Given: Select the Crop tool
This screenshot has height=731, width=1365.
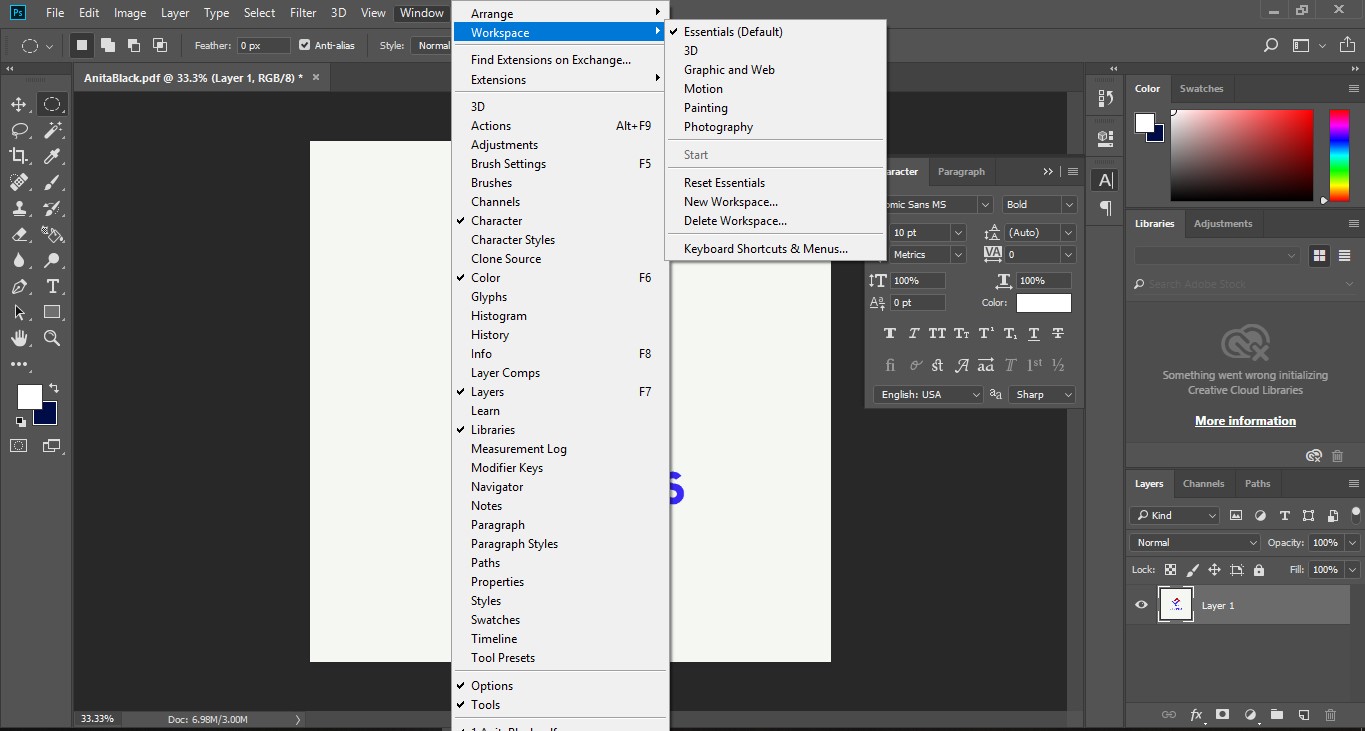Looking at the screenshot, I should [18, 155].
